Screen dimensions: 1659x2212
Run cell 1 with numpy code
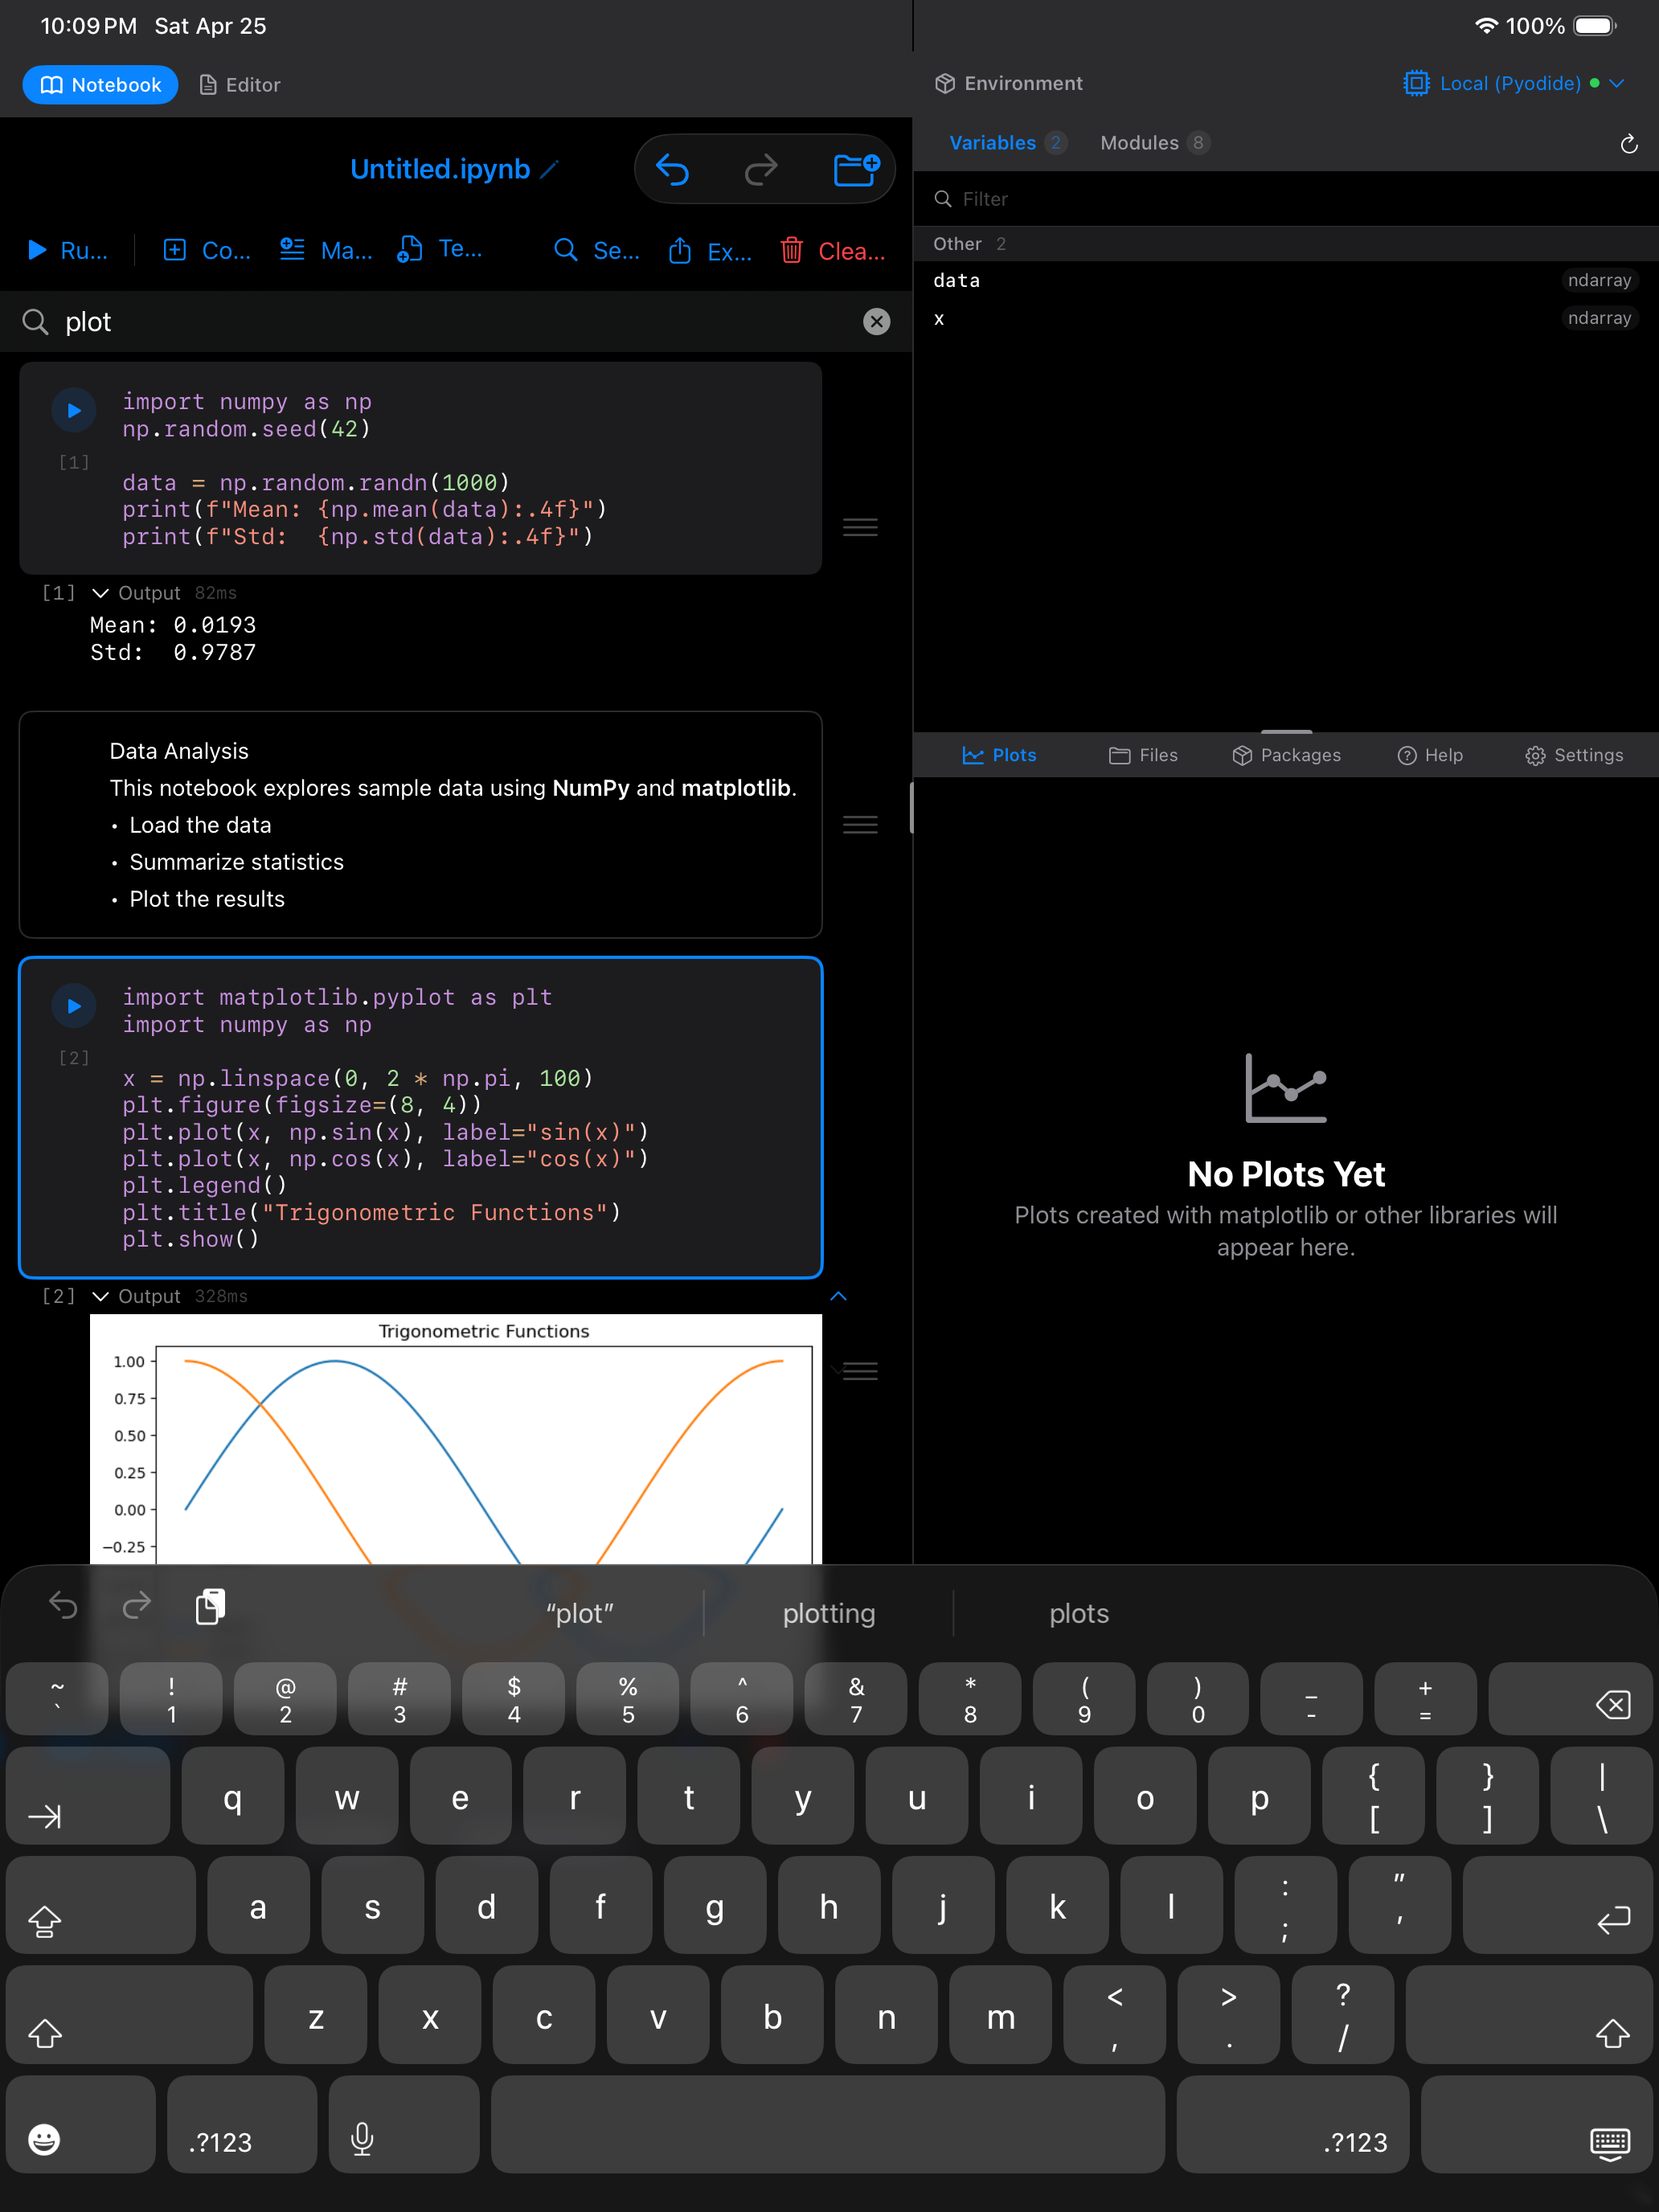74,410
